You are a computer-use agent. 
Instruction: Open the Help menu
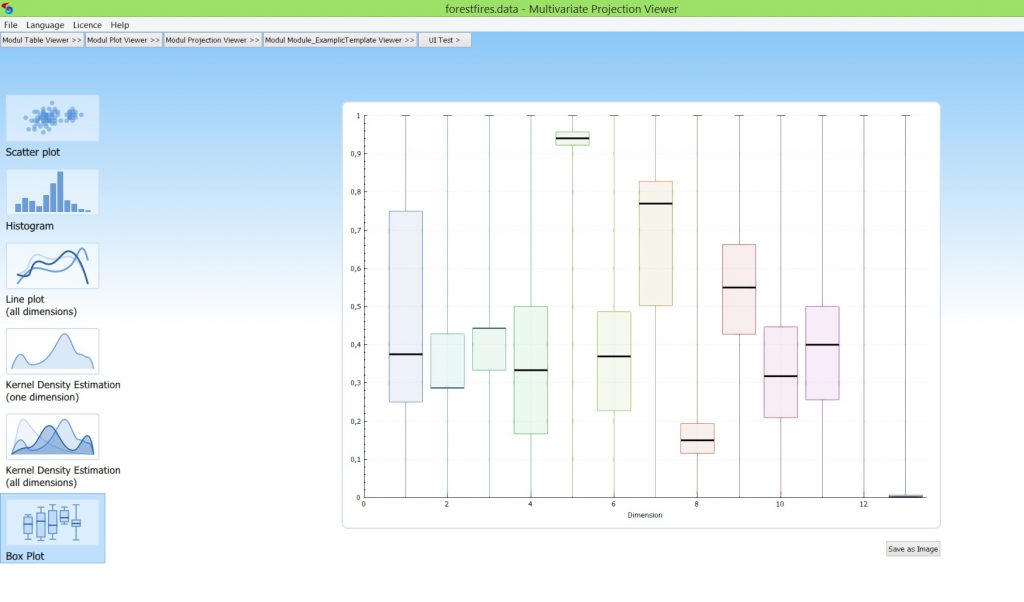click(120, 24)
